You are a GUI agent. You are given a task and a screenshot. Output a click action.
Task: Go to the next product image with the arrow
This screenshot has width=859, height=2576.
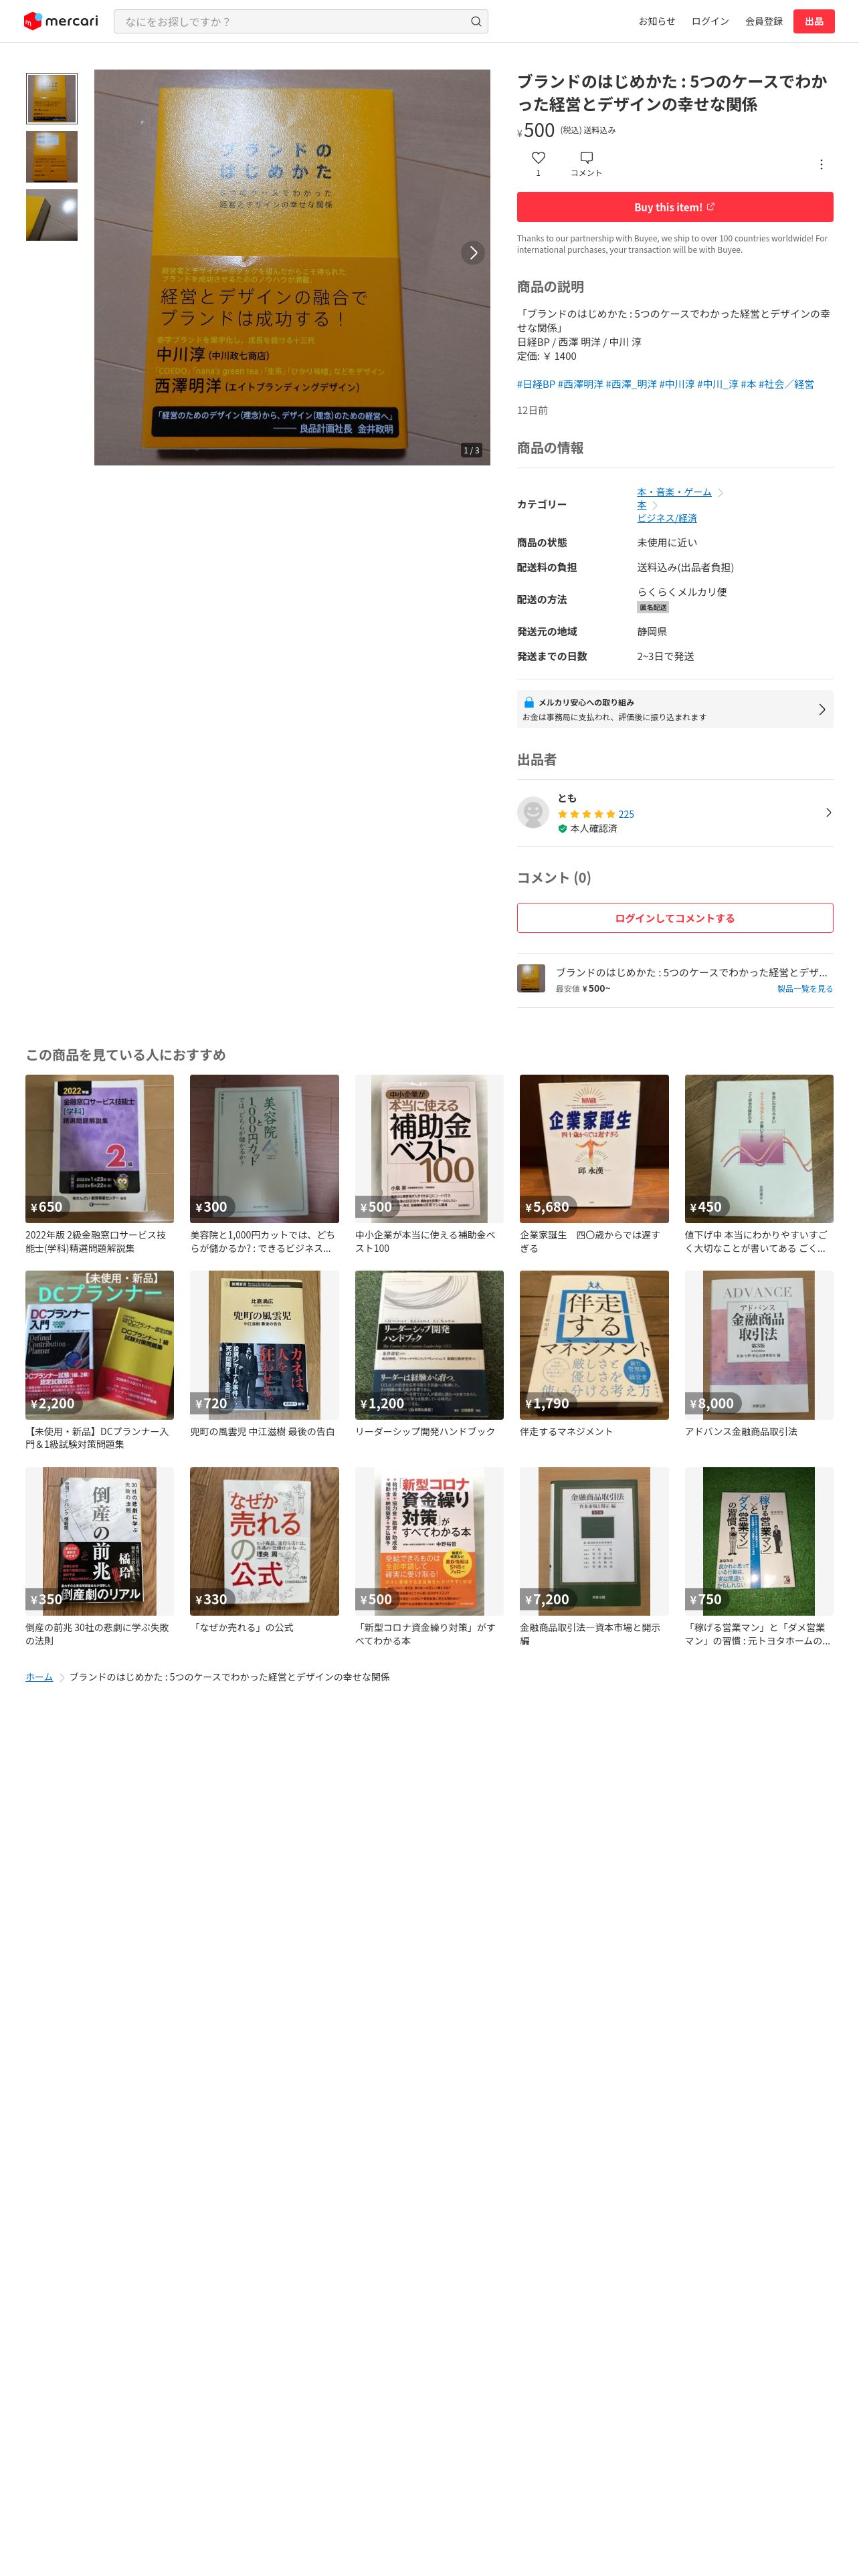point(473,253)
